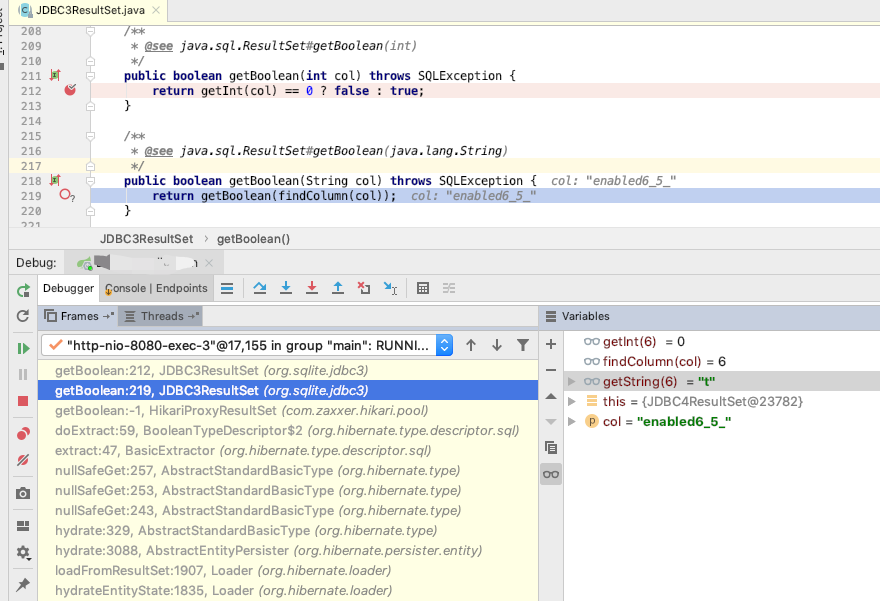This screenshot has height=601, width=880.
Task: Click the Evaluate Expression icon
Action: coord(423,288)
